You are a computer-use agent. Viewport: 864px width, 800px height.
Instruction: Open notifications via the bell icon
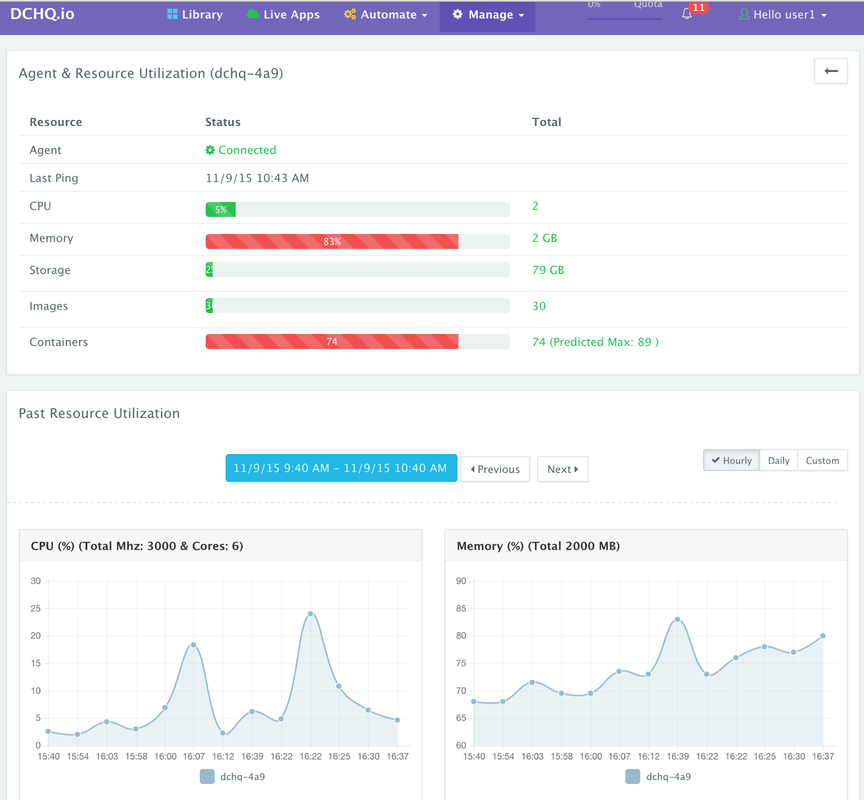687,13
